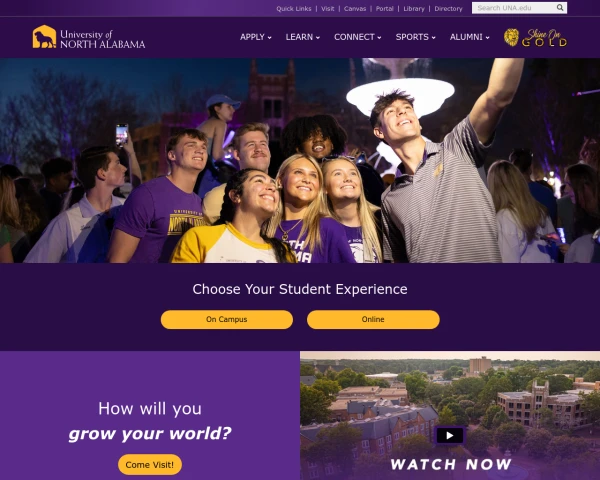The image size is (600, 480).
Task: Open the Quick Links link
Action: (294, 8)
